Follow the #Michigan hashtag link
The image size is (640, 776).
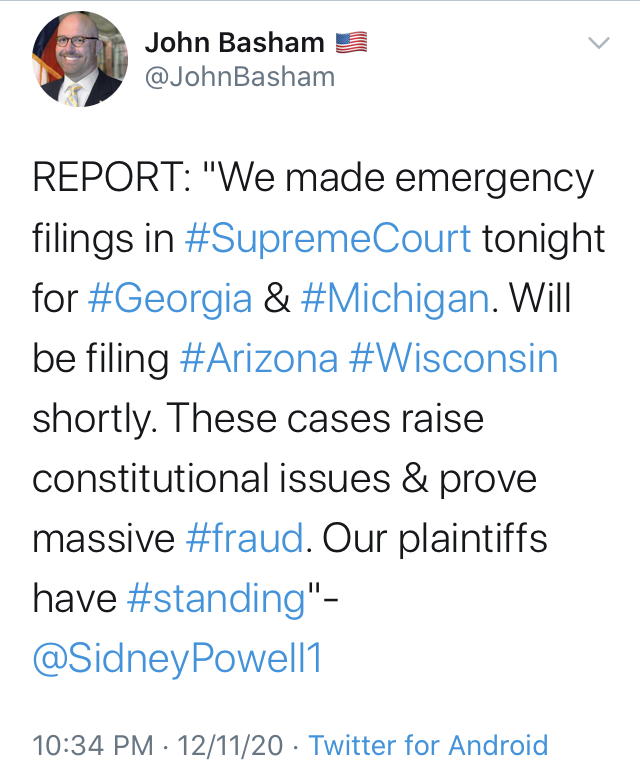coord(395,299)
